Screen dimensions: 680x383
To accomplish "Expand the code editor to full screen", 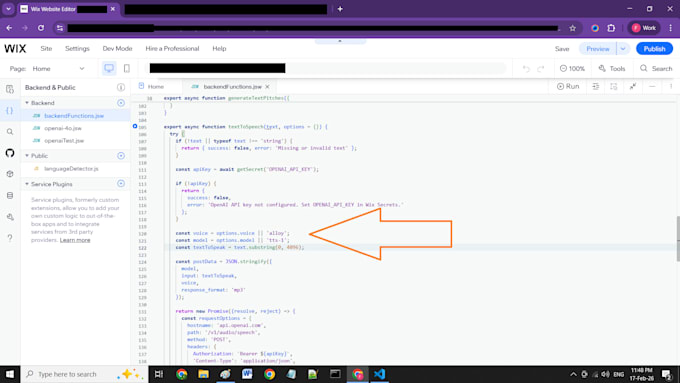I will [633, 86].
